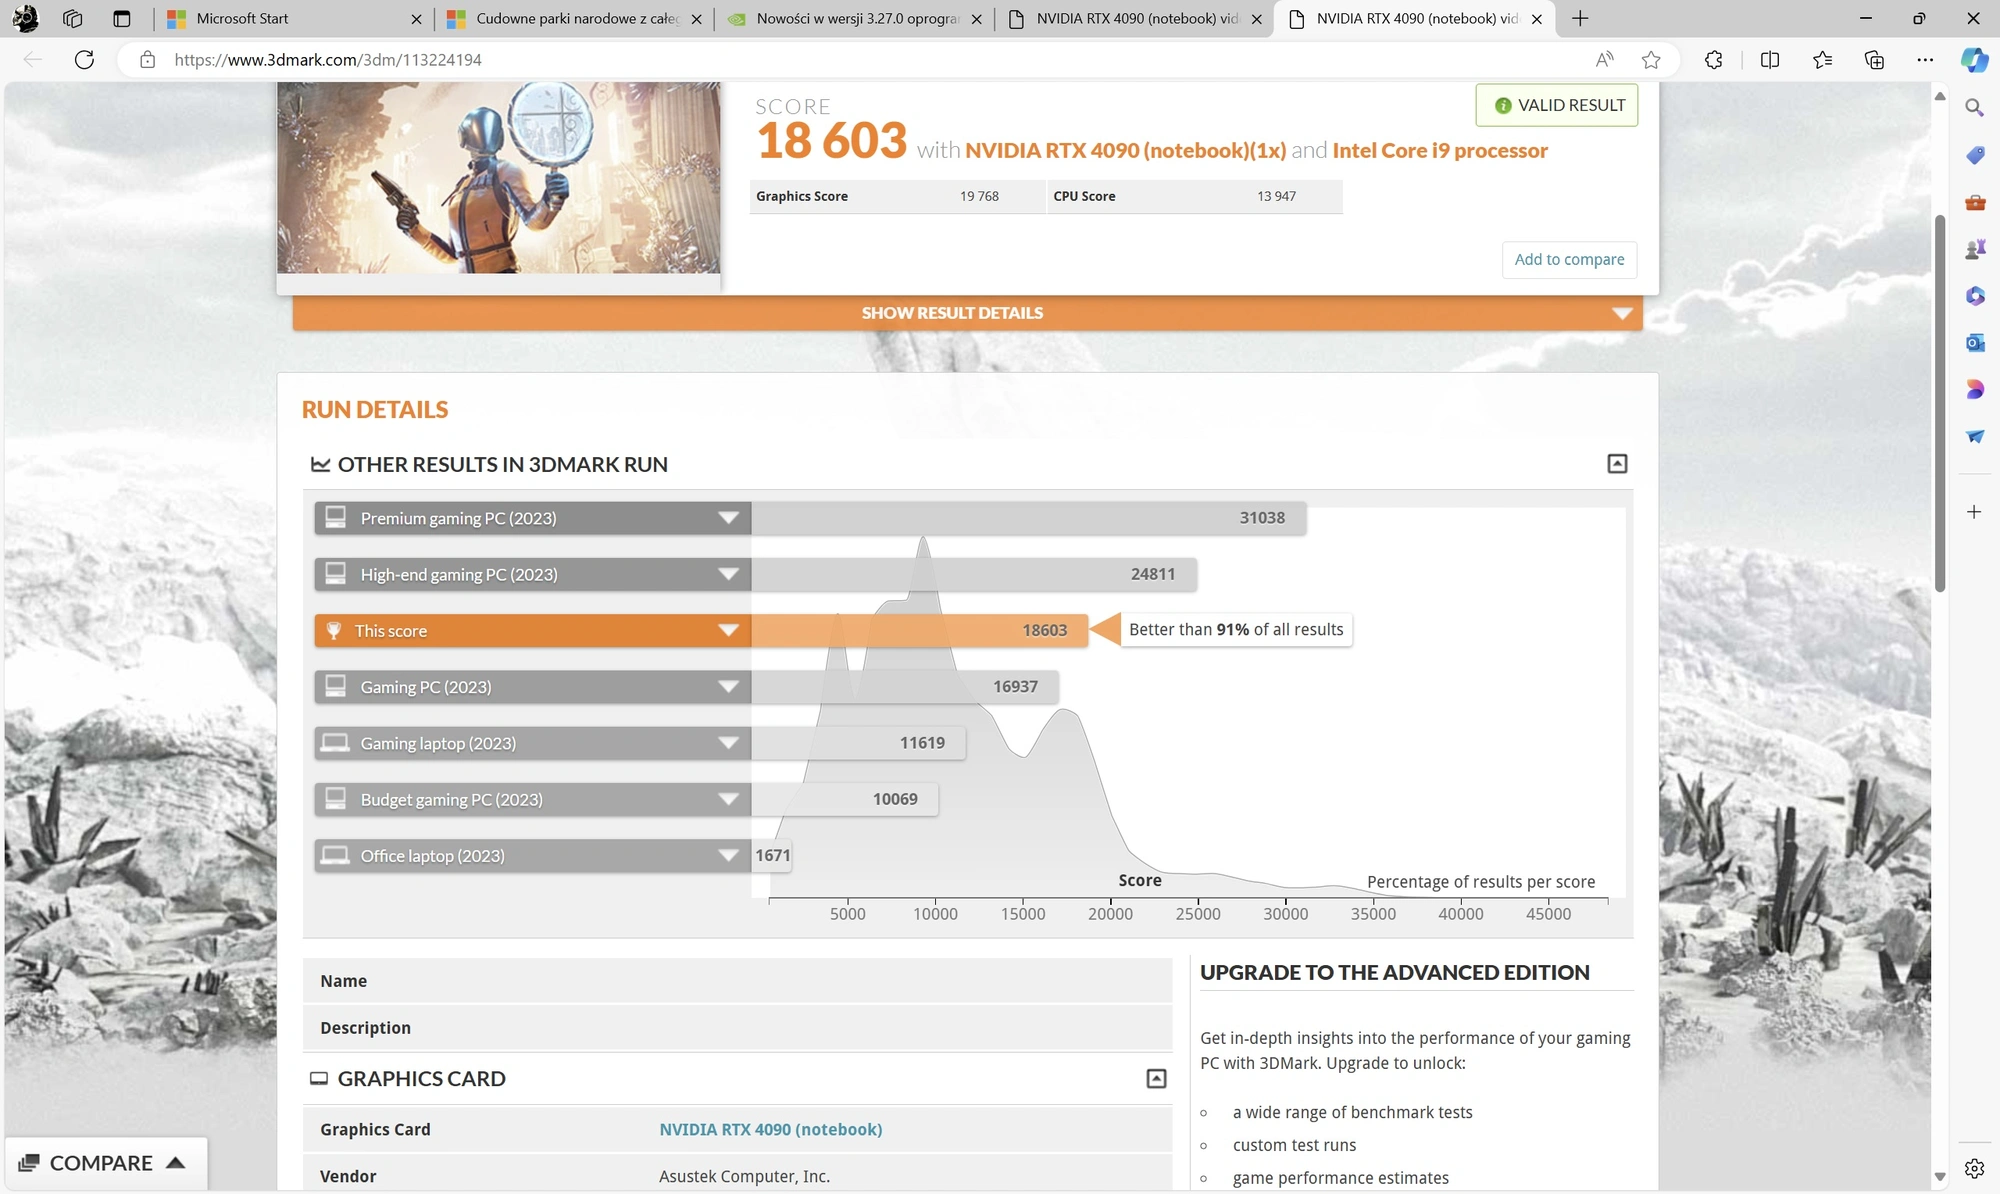Collapse the Graphics Card section
The image size is (2000, 1194).
1156,1079
